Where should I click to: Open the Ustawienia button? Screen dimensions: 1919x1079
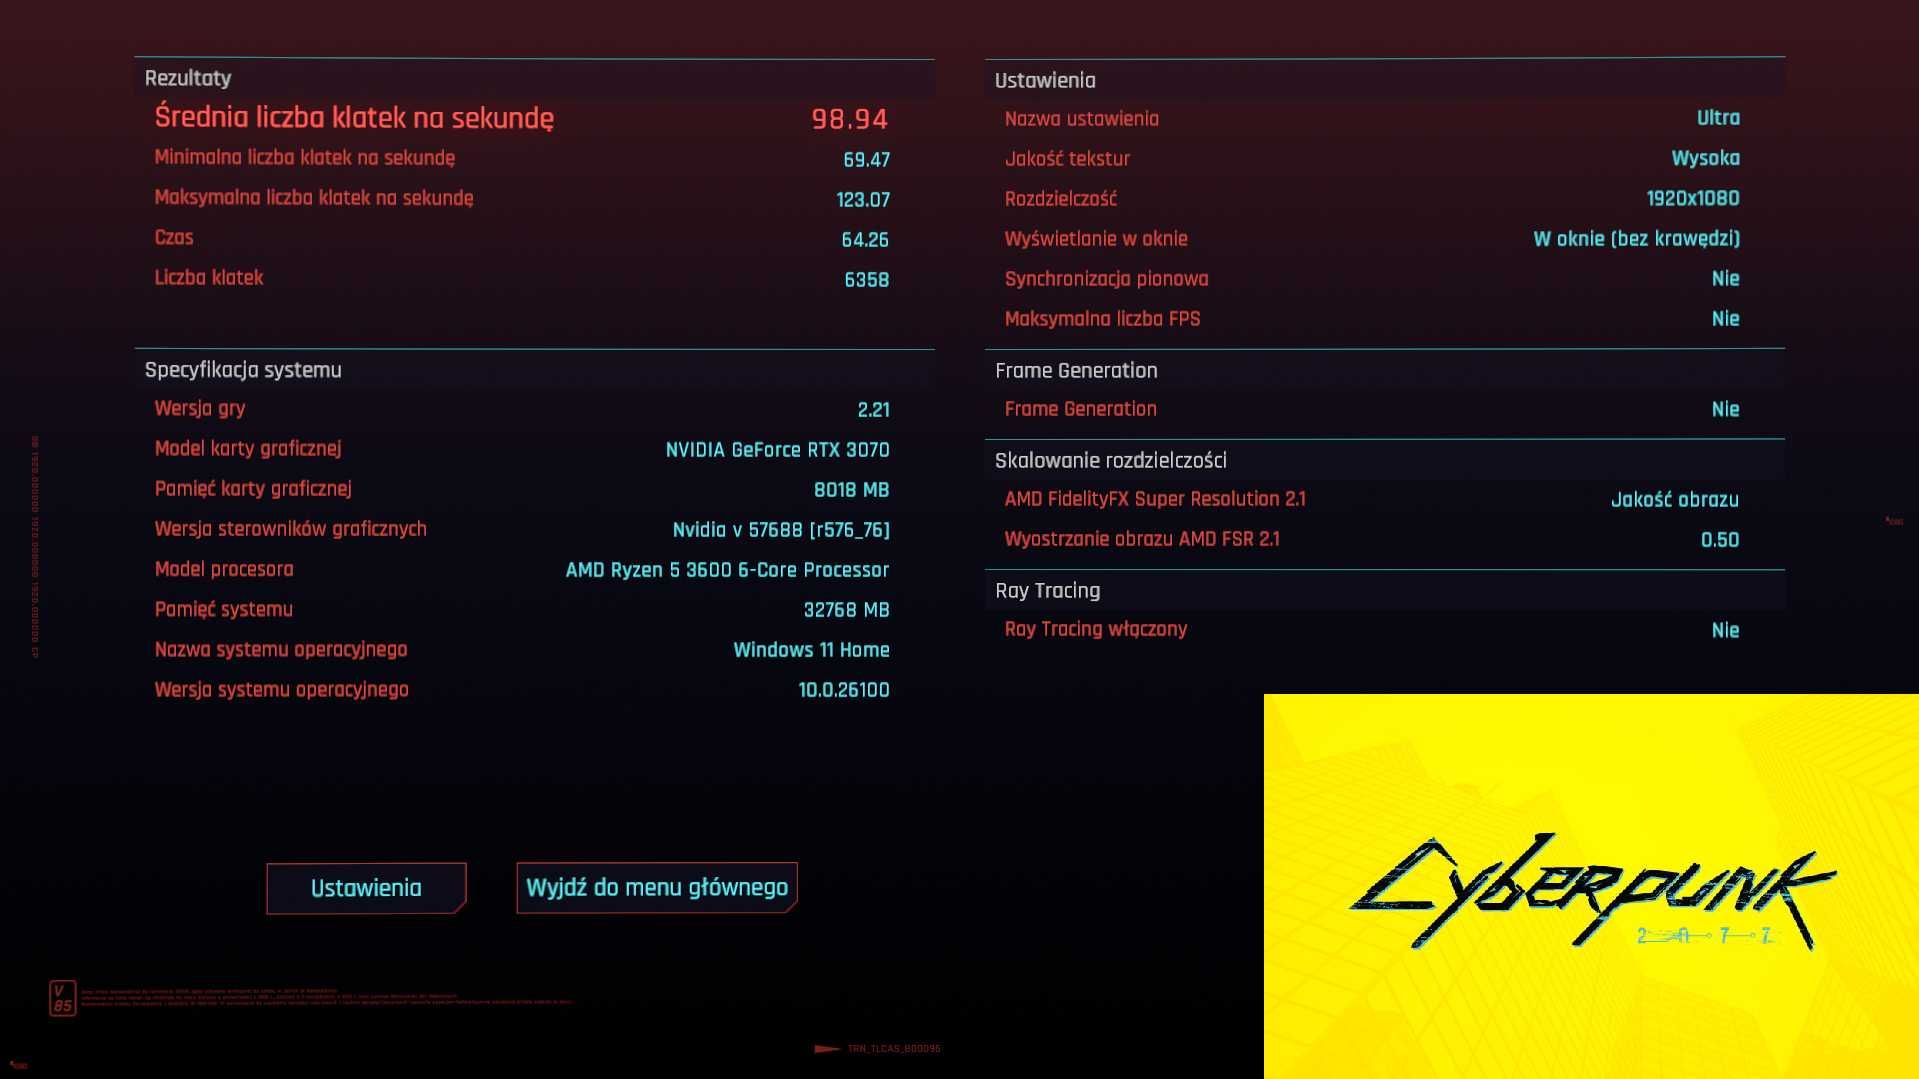[x=366, y=888]
